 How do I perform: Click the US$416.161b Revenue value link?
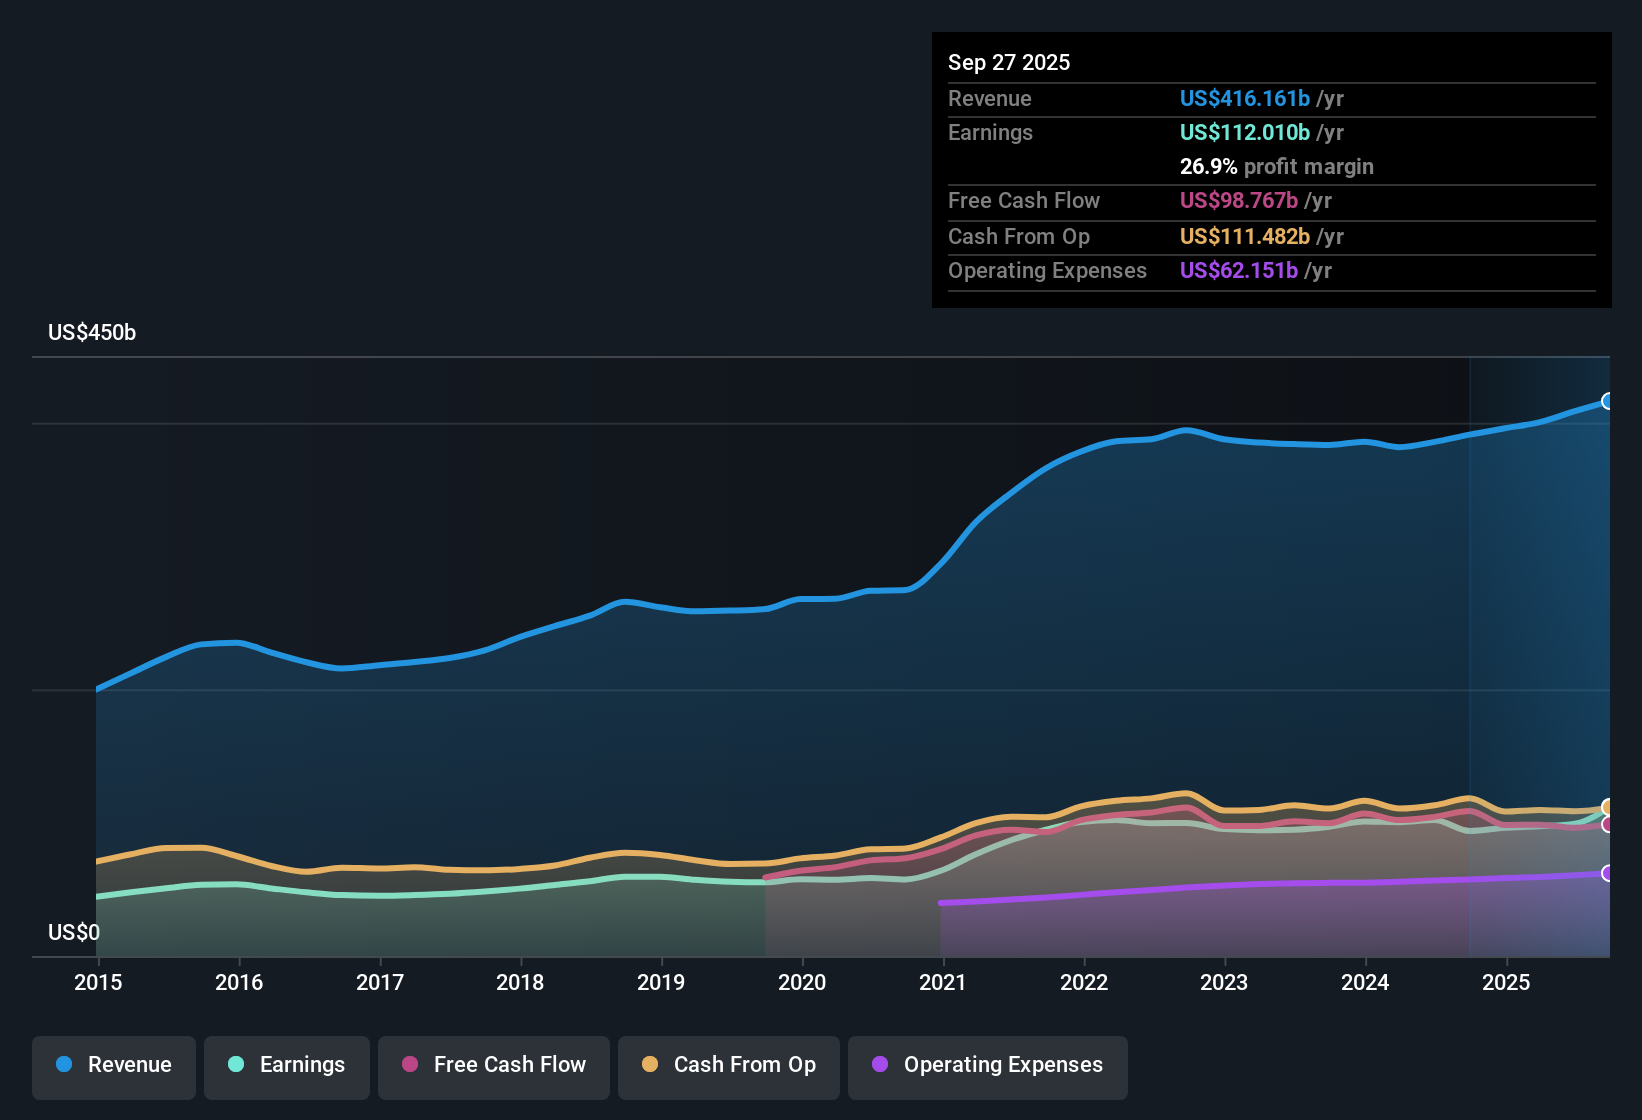(x=1244, y=98)
